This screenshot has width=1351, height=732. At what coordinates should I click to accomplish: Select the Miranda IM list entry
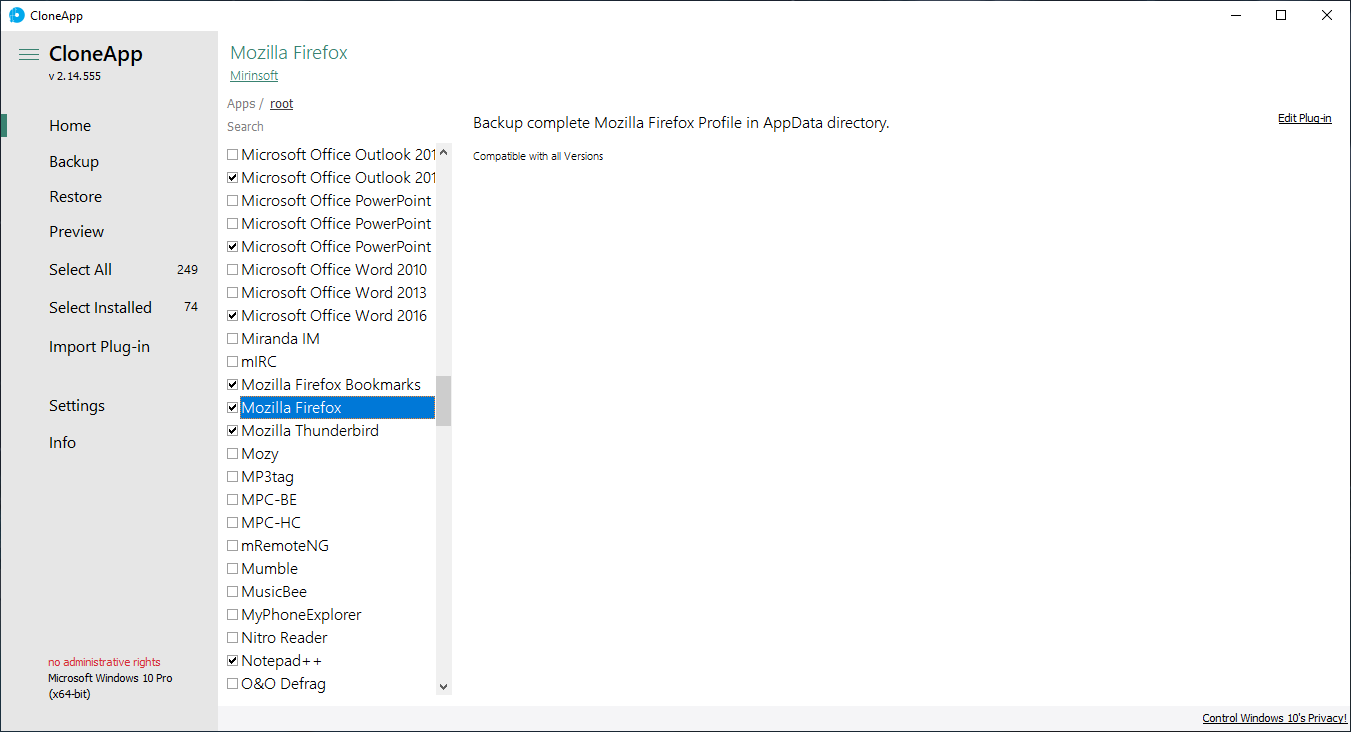pos(280,339)
